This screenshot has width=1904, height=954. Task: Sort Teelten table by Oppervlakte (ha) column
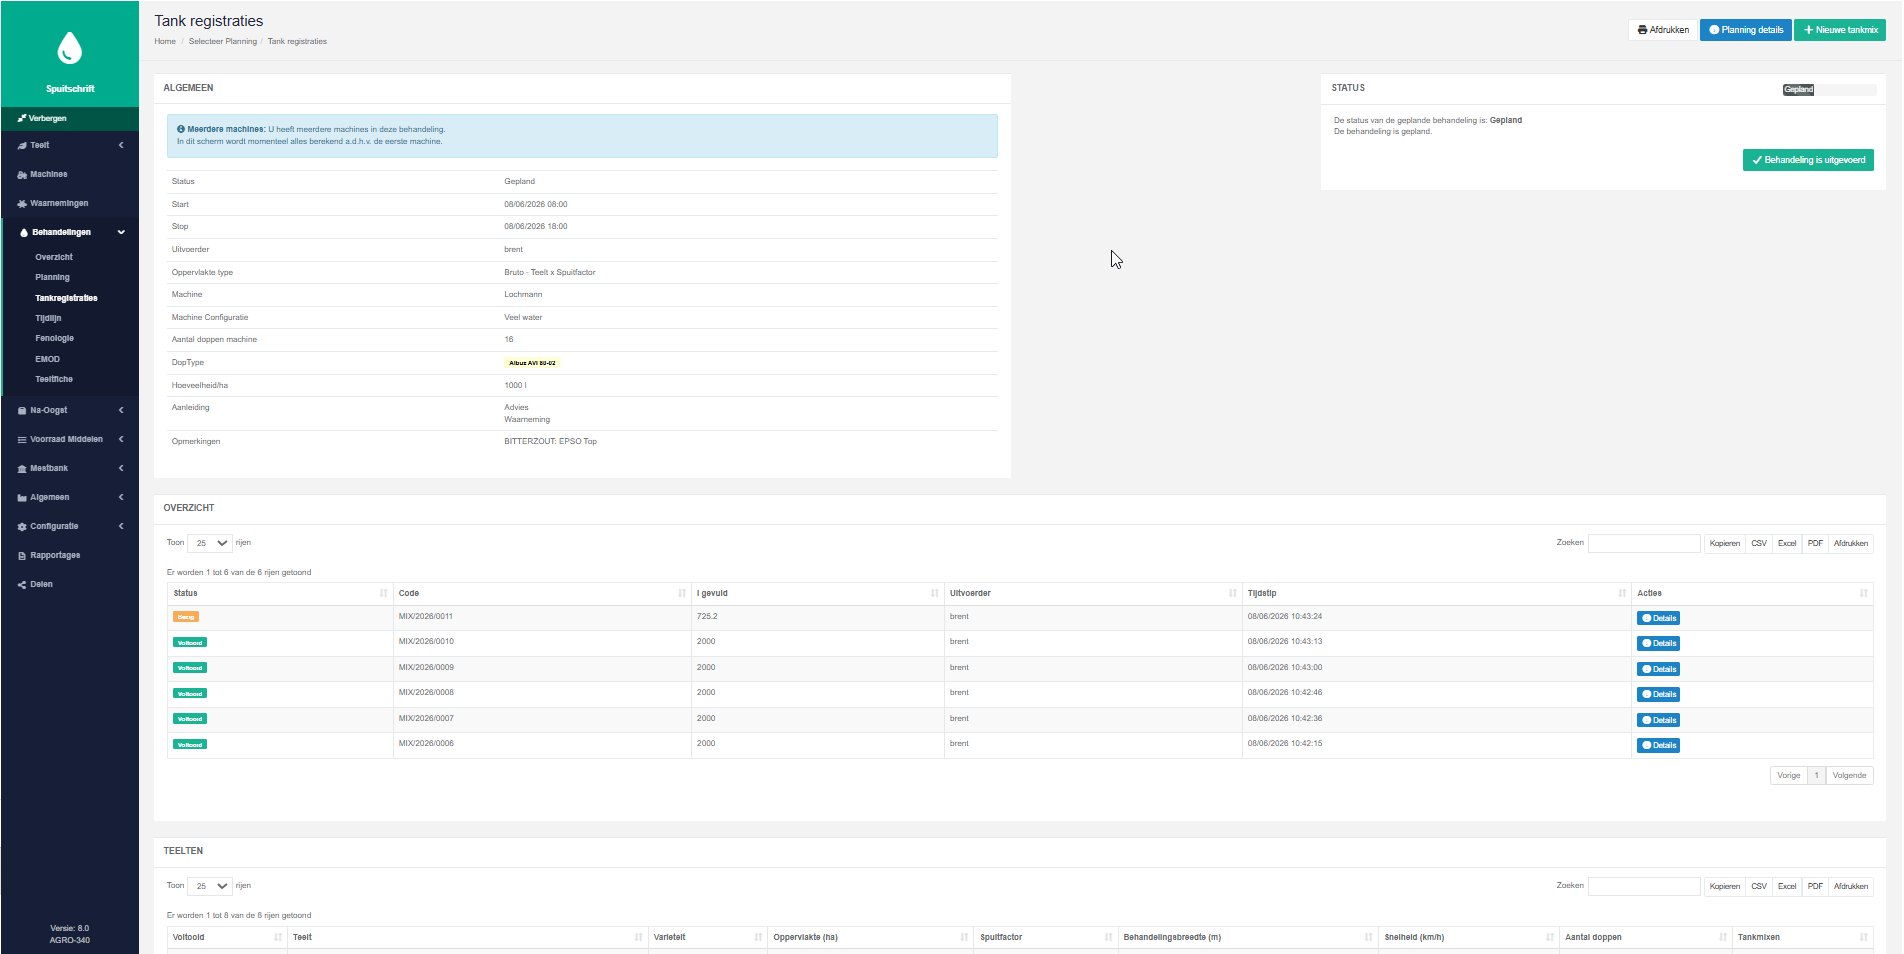(x=870, y=938)
